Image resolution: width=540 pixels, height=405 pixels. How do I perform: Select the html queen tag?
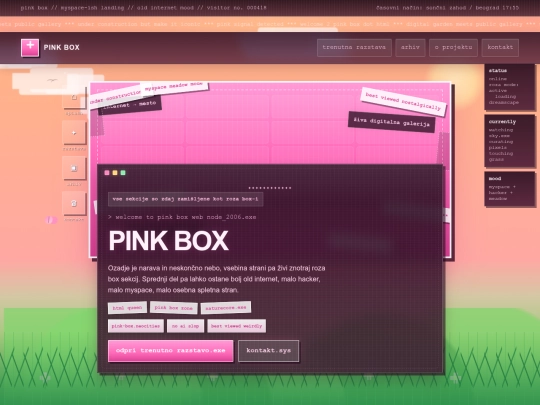pyautogui.click(x=127, y=308)
